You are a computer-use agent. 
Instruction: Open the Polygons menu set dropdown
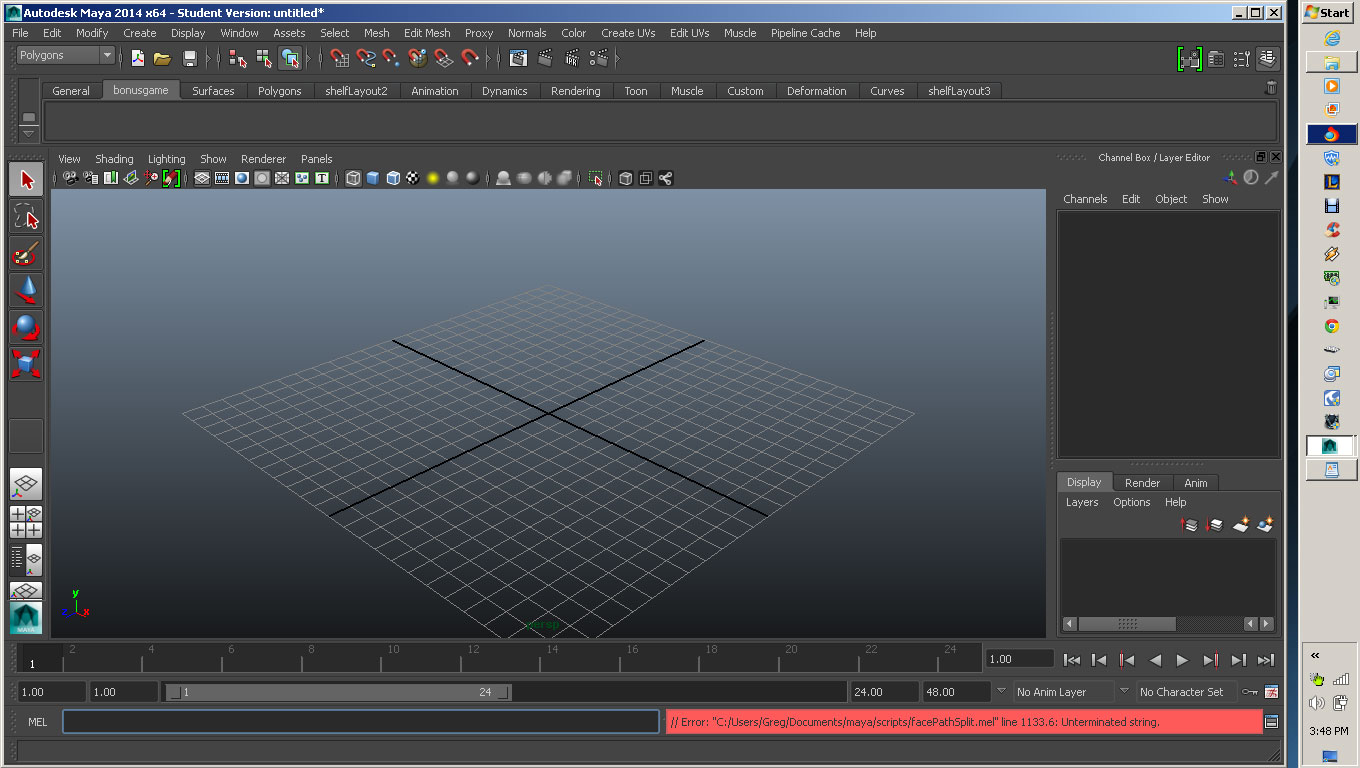pyautogui.click(x=65, y=54)
